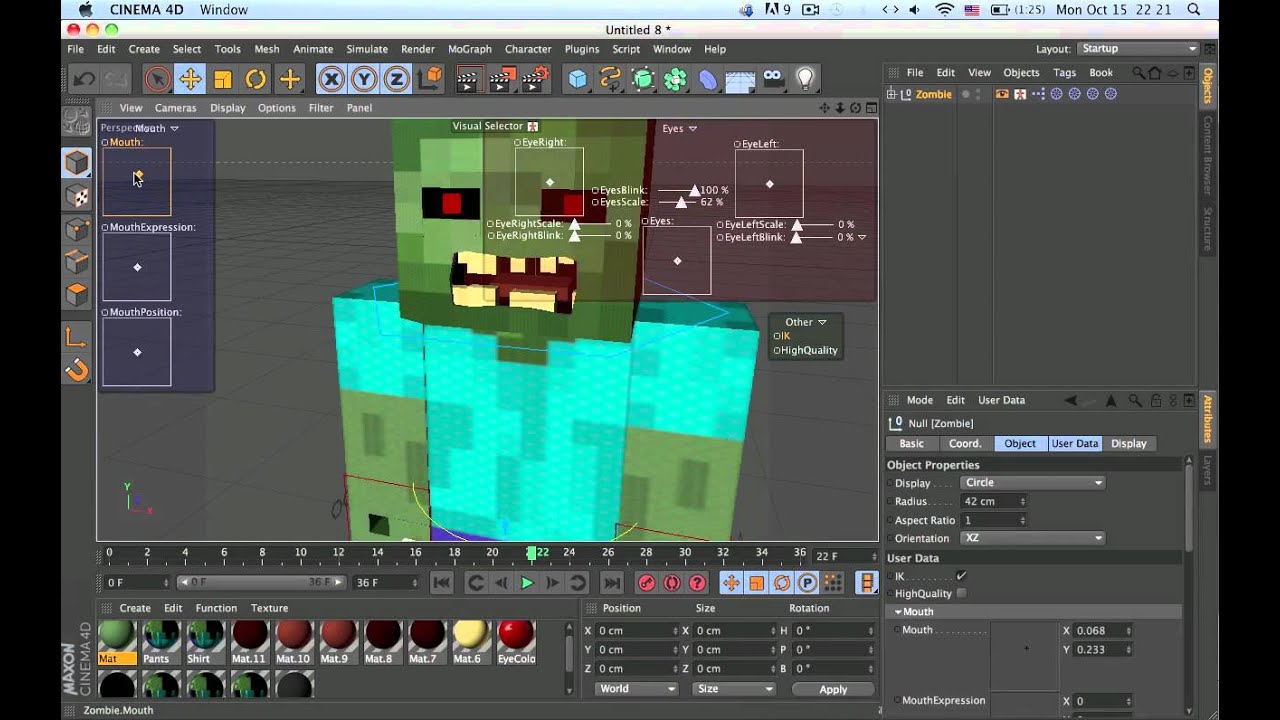Select the EyeColo red material
This screenshot has width=1280, height=720.
tap(516, 641)
